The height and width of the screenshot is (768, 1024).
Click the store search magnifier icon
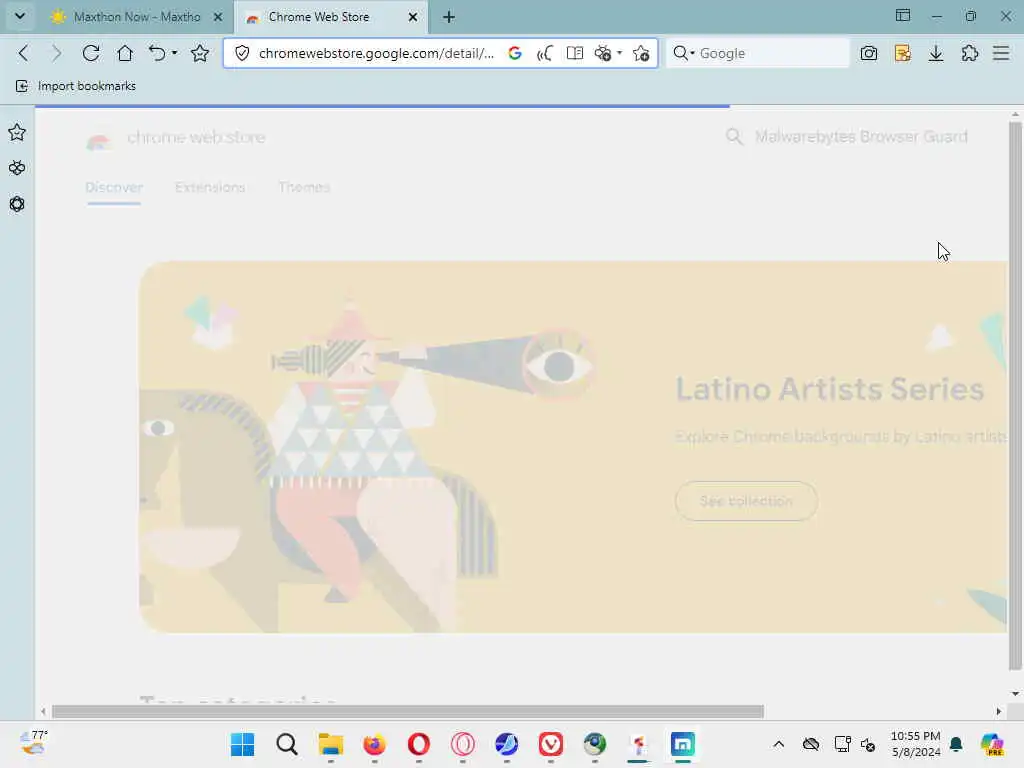point(734,136)
